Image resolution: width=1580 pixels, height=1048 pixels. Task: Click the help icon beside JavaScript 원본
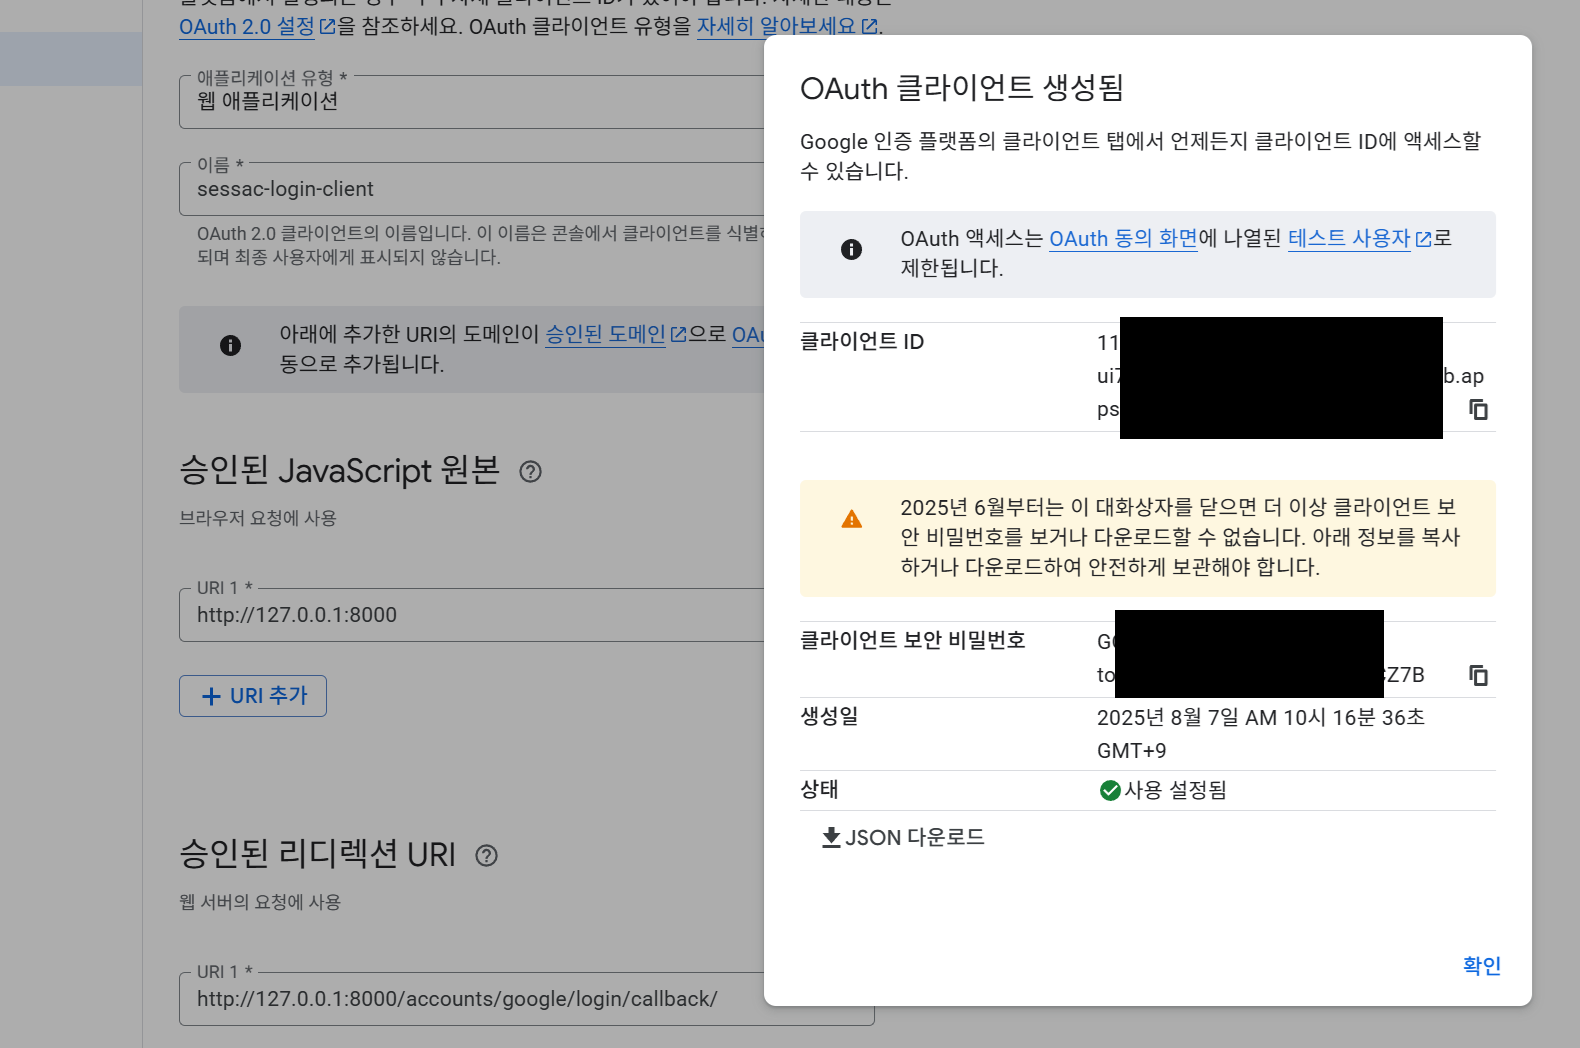530,472
